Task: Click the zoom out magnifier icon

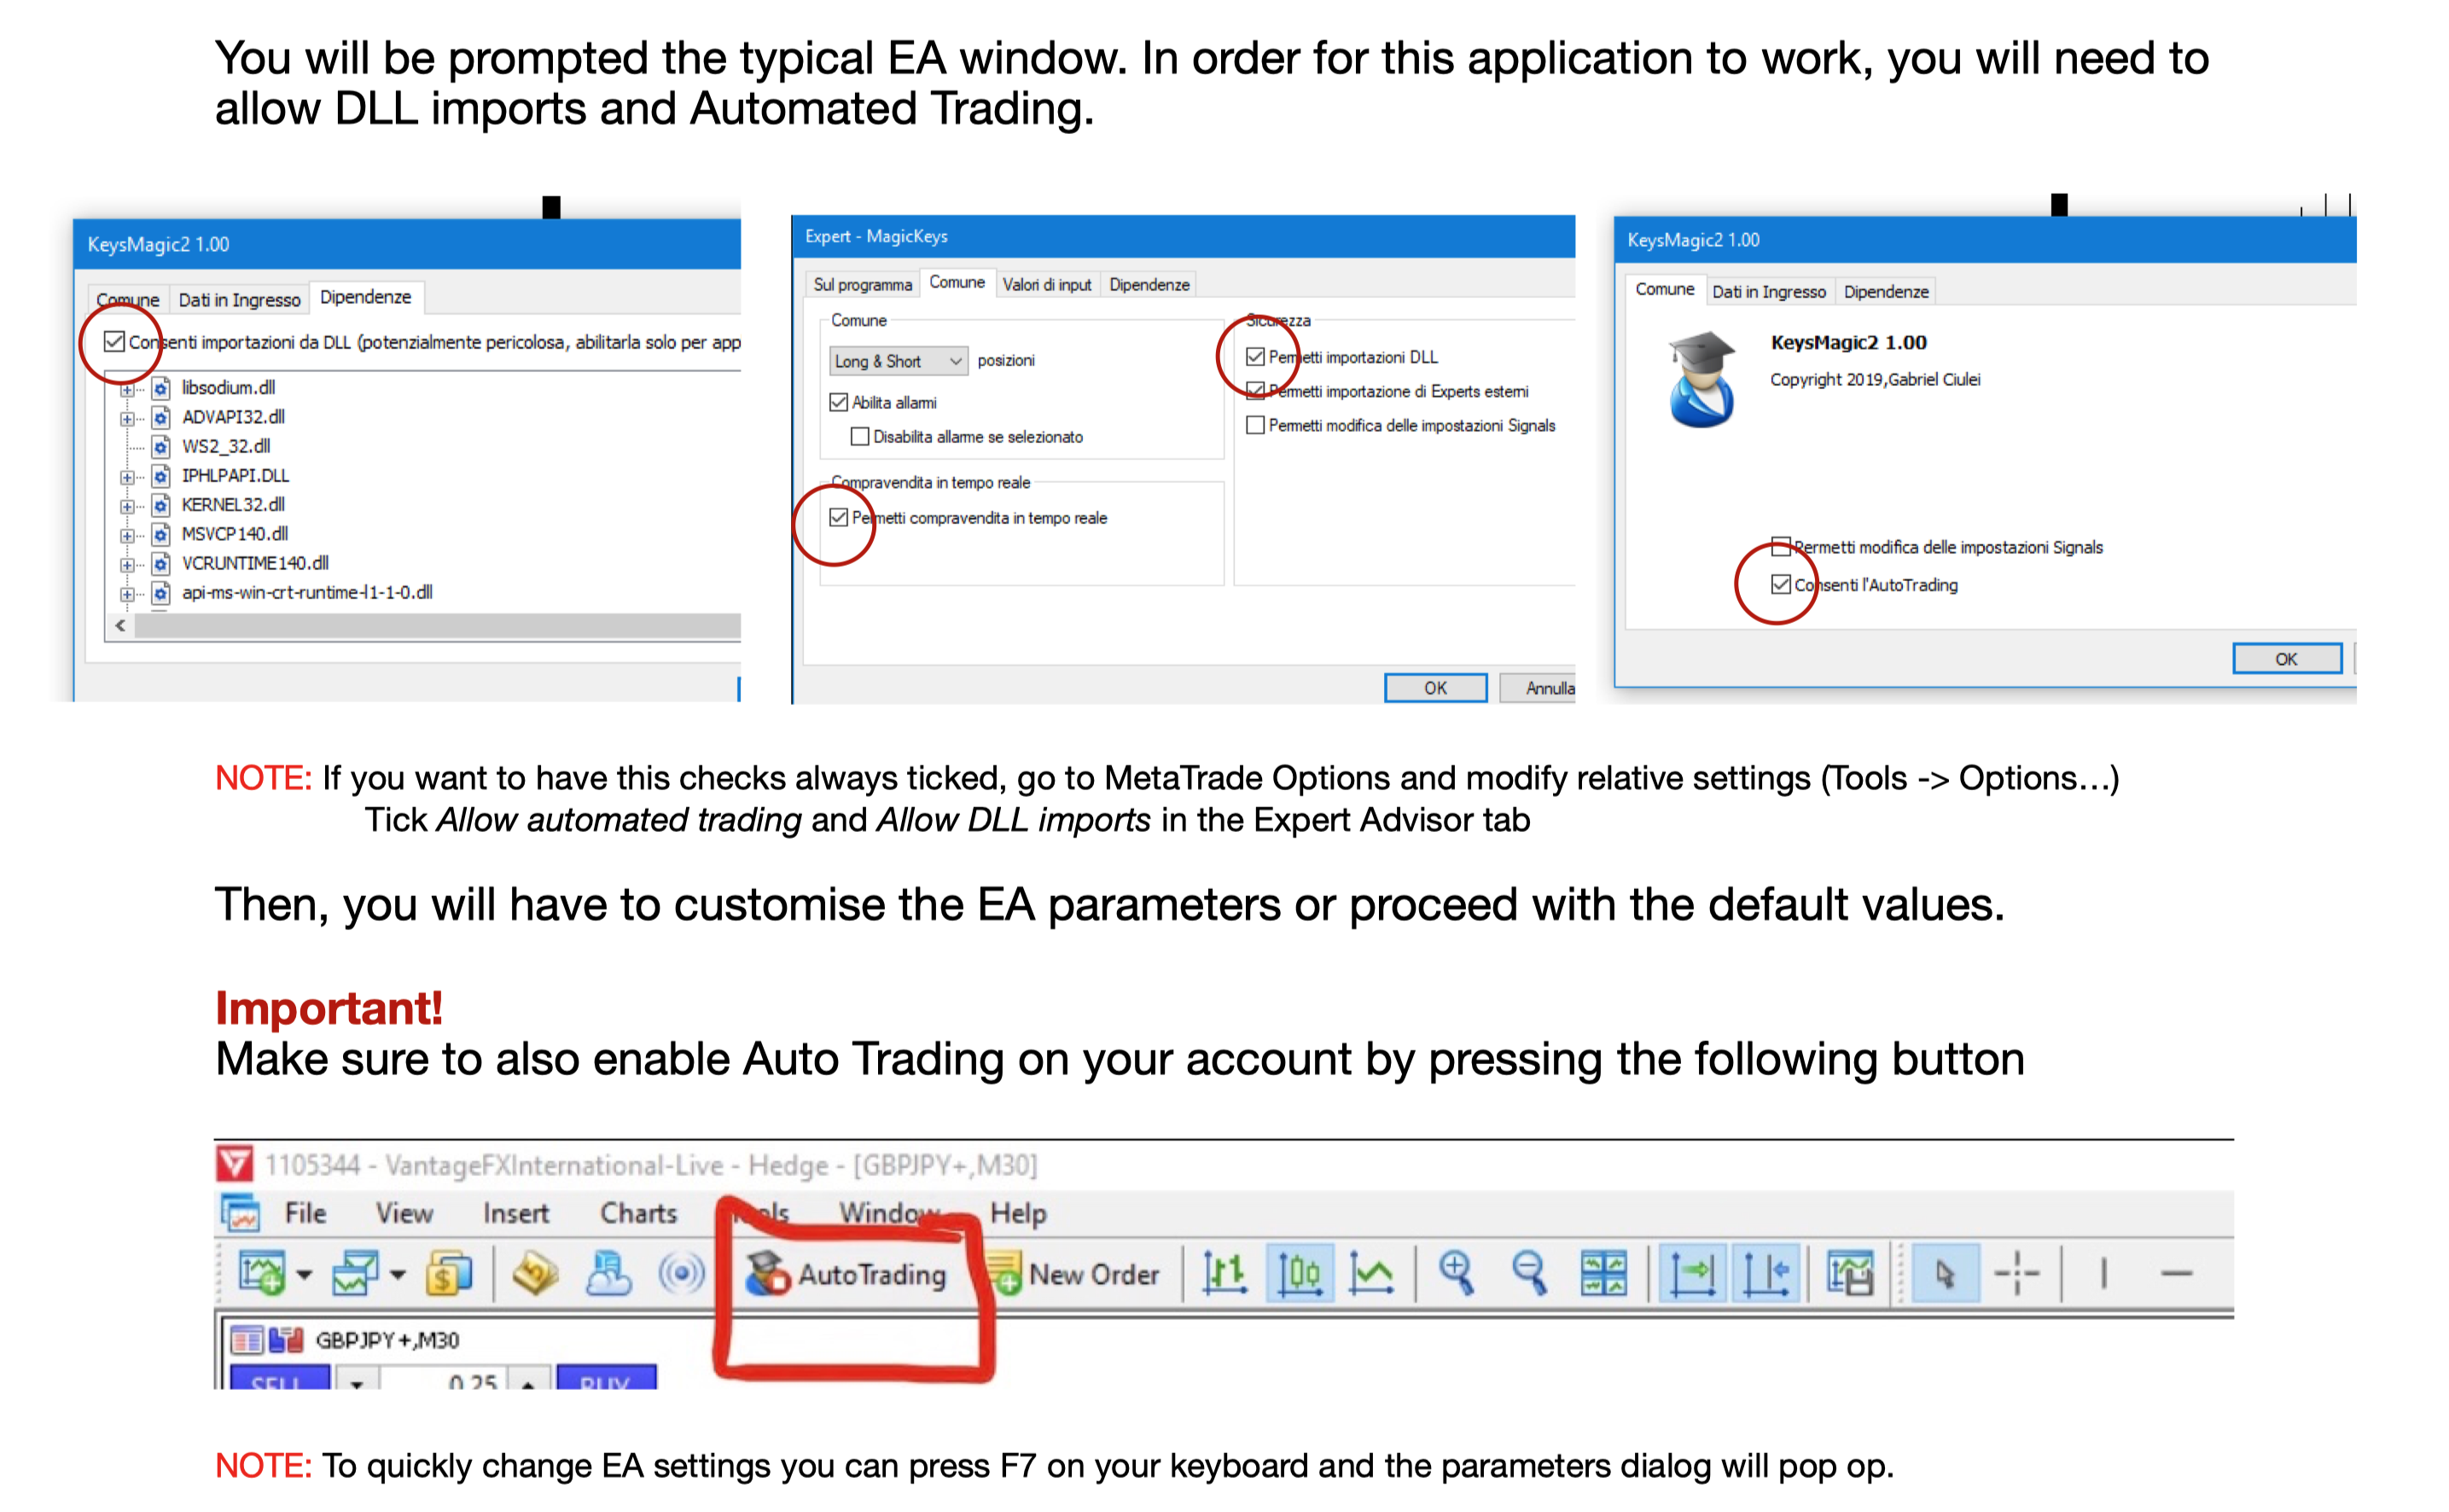Action: click(x=1529, y=1273)
